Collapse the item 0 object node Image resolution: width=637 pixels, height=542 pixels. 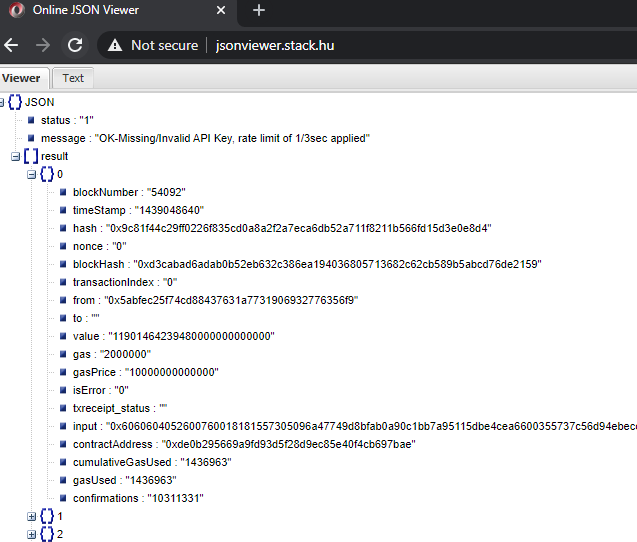tap(32, 174)
